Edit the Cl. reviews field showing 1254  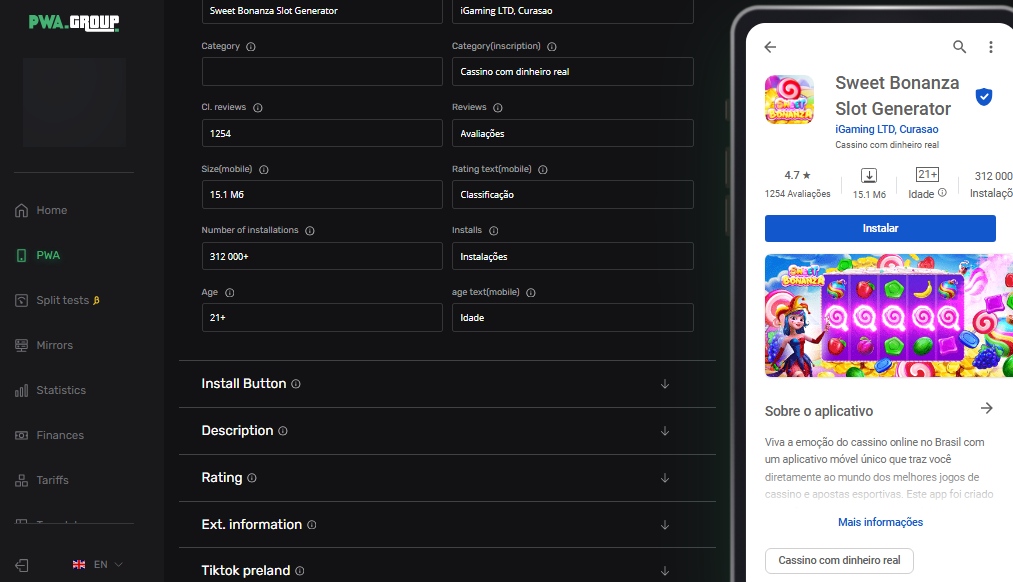pyautogui.click(x=322, y=133)
